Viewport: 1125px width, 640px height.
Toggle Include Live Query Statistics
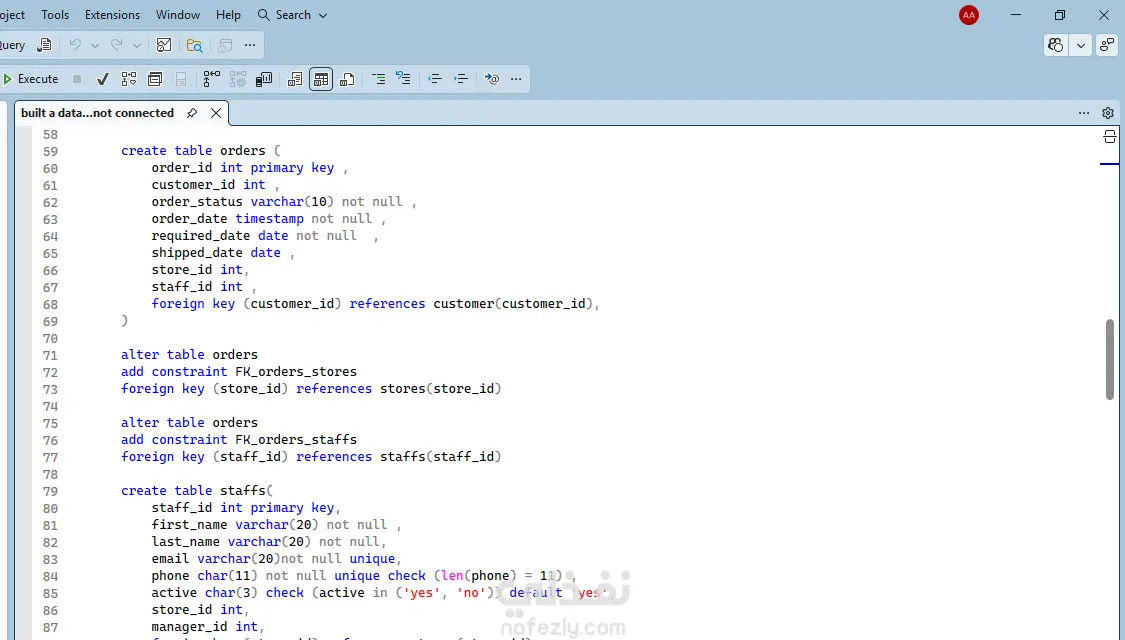tap(237, 79)
